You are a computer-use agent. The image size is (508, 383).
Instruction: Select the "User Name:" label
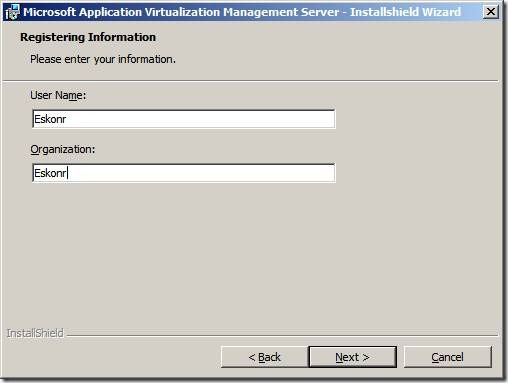coord(58,95)
